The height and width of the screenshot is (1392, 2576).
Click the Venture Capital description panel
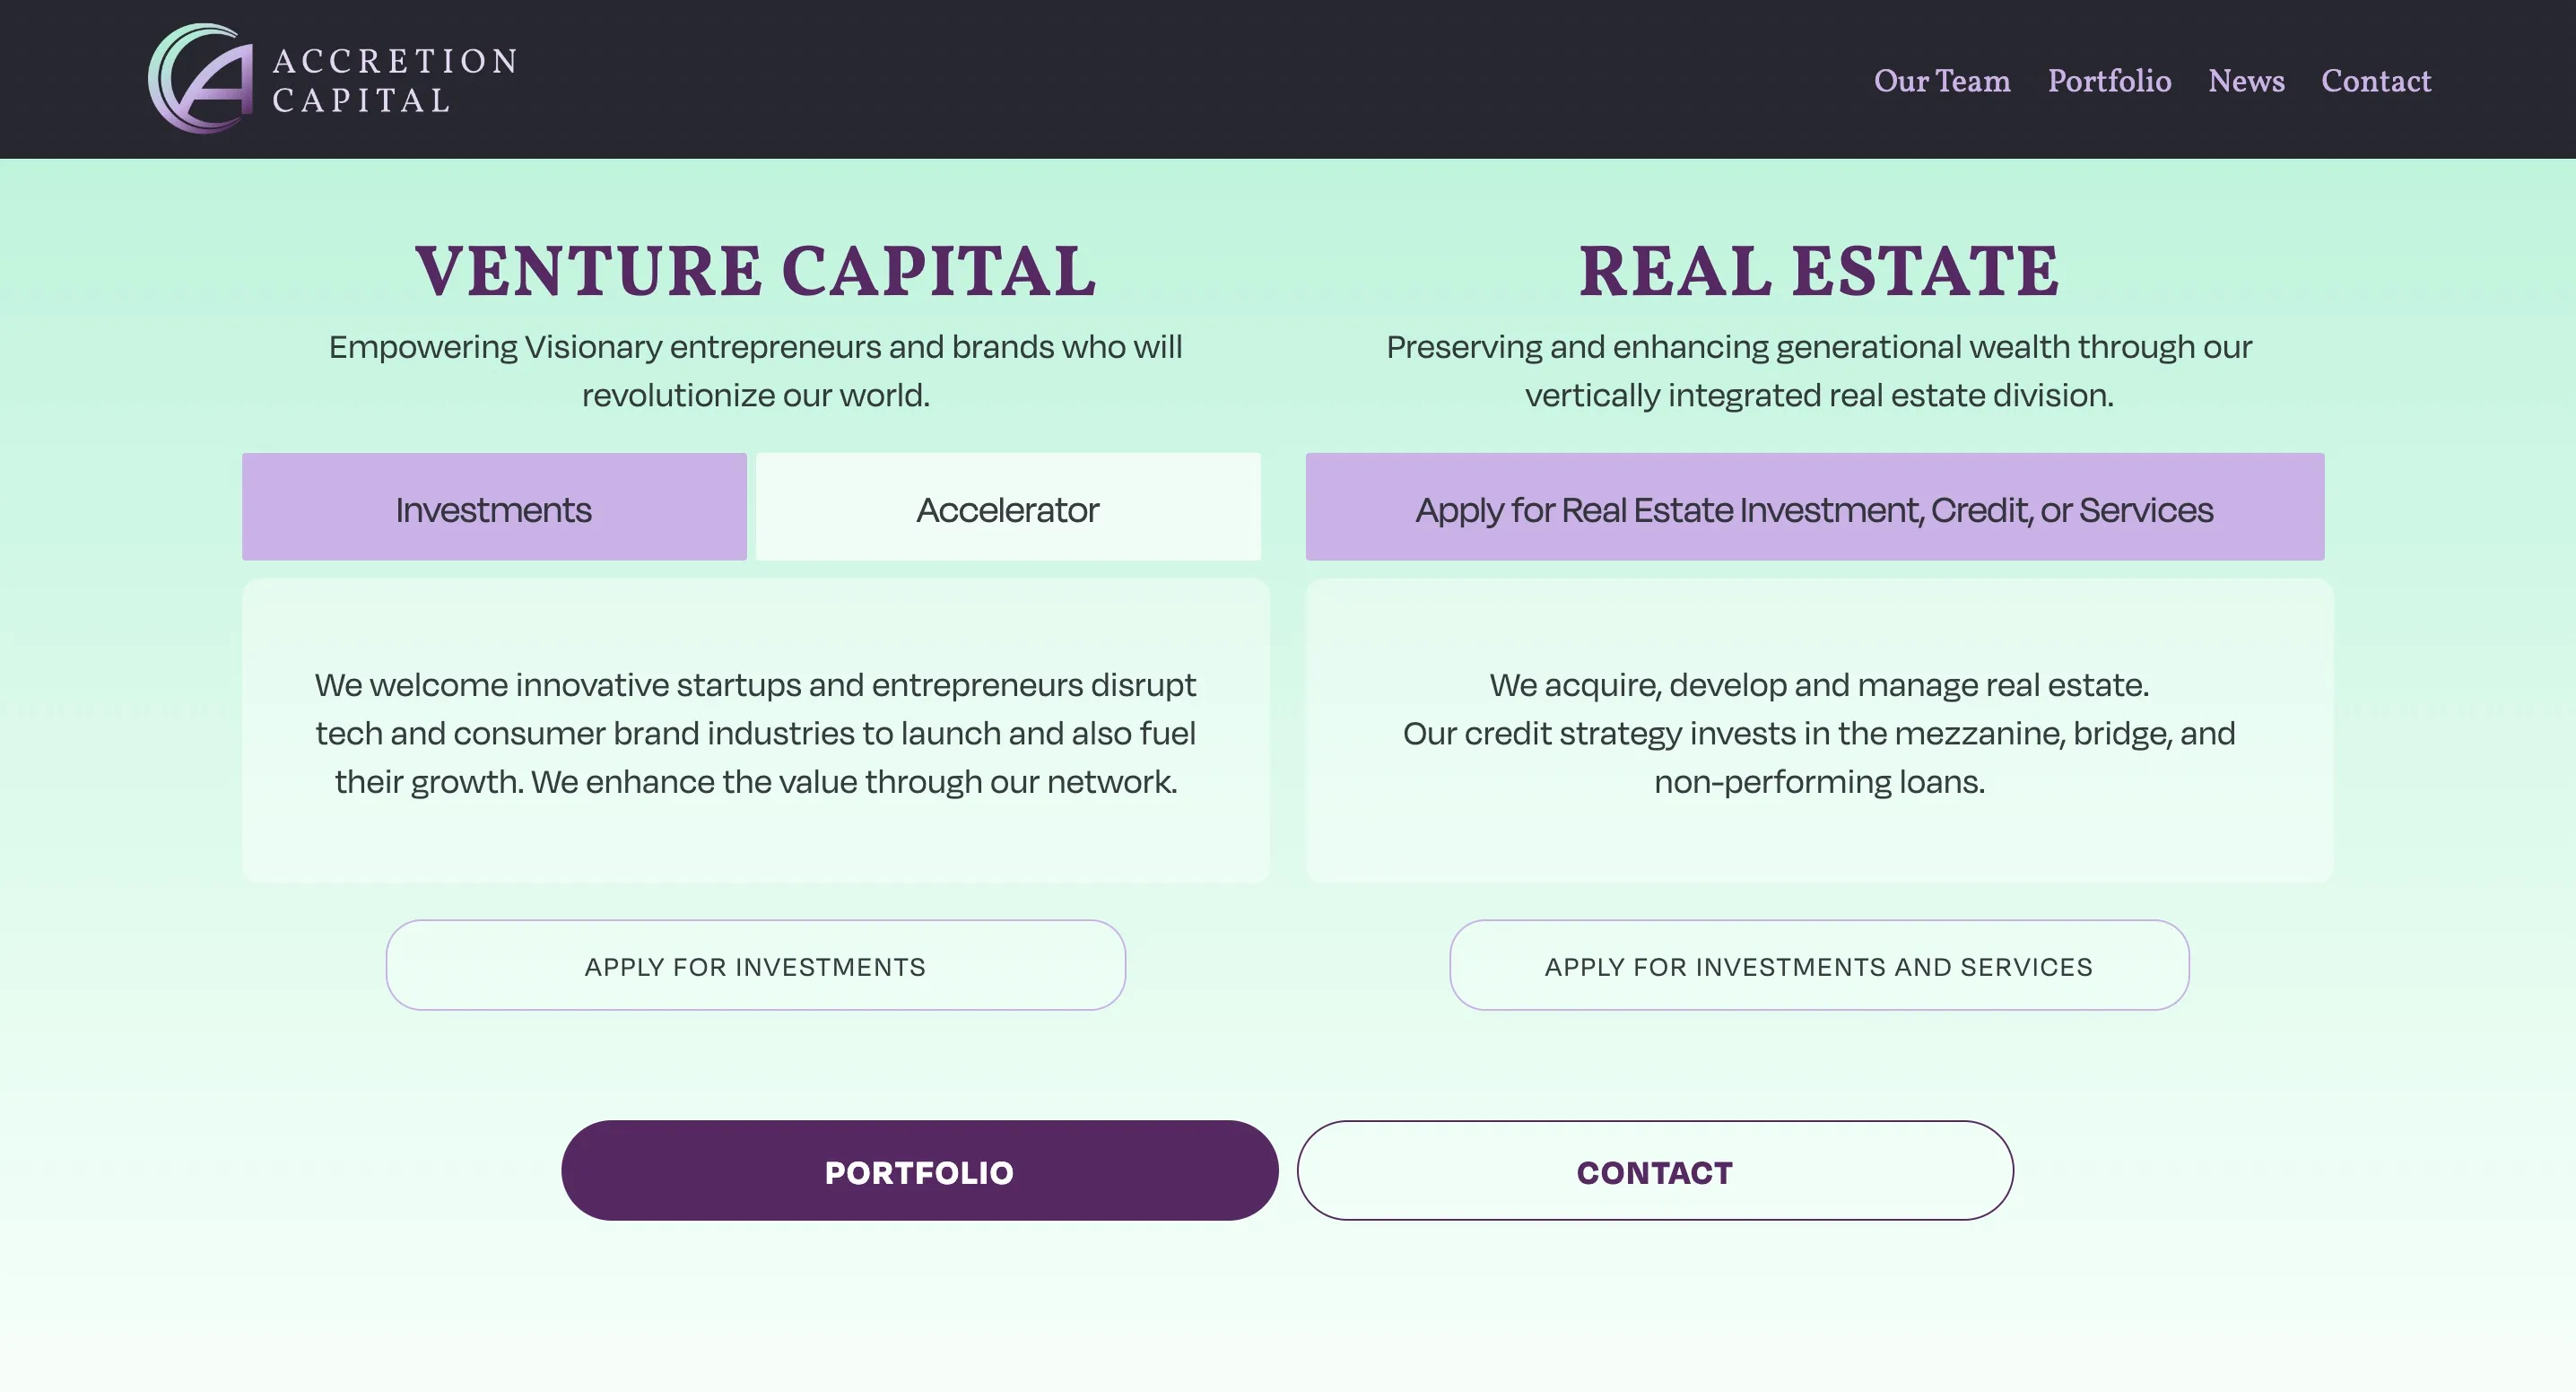point(754,732)
